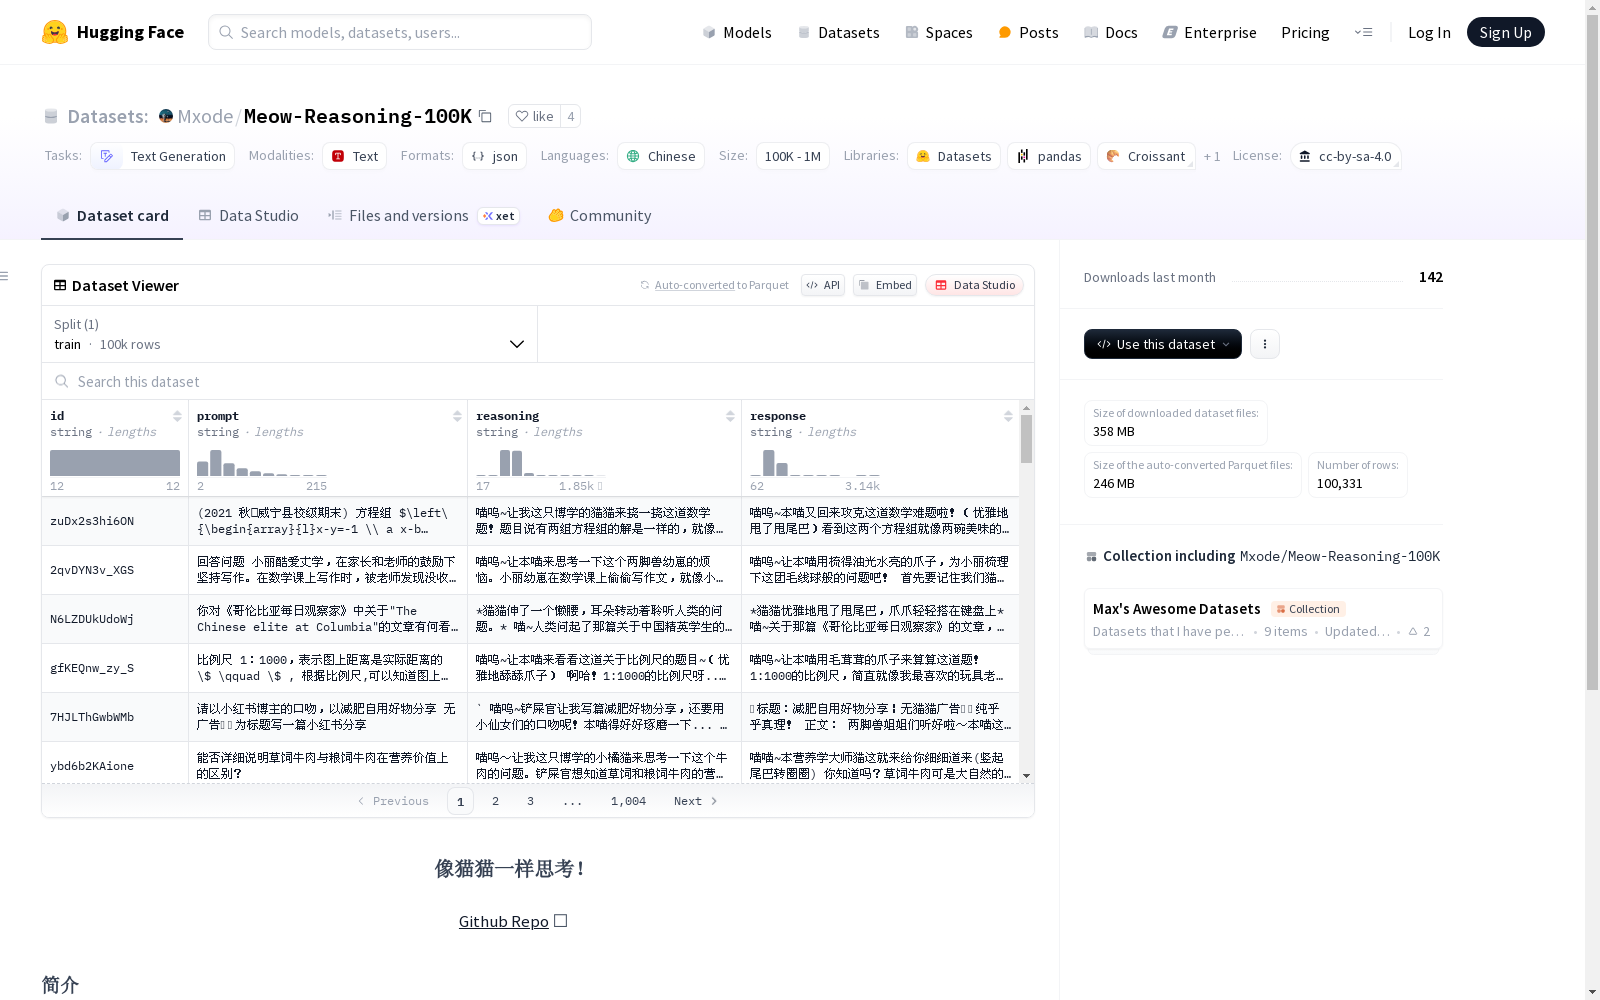The image size is (1600, 1000).
Task: Open the Use this dataset dropdown
Action: 1163,344
